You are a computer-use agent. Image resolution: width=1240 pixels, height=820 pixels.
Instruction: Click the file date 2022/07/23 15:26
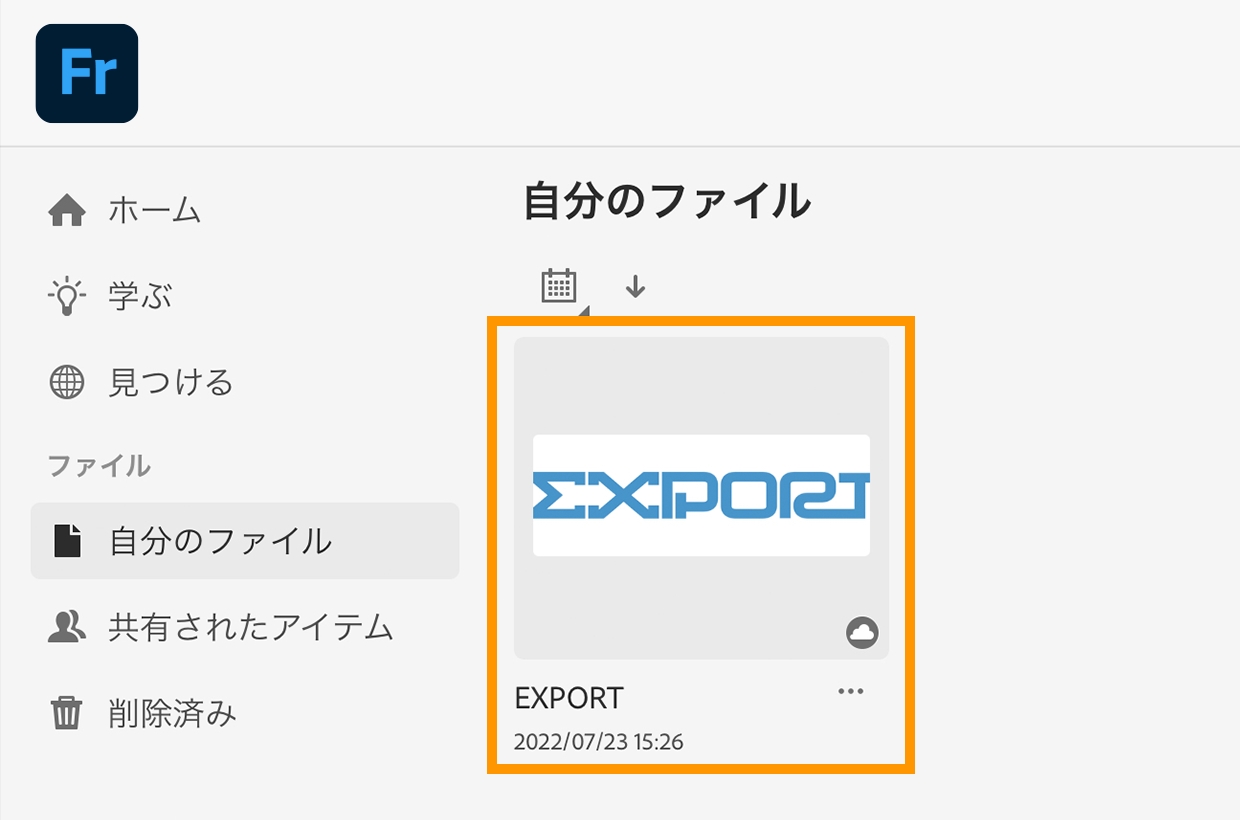click(599, 743)
